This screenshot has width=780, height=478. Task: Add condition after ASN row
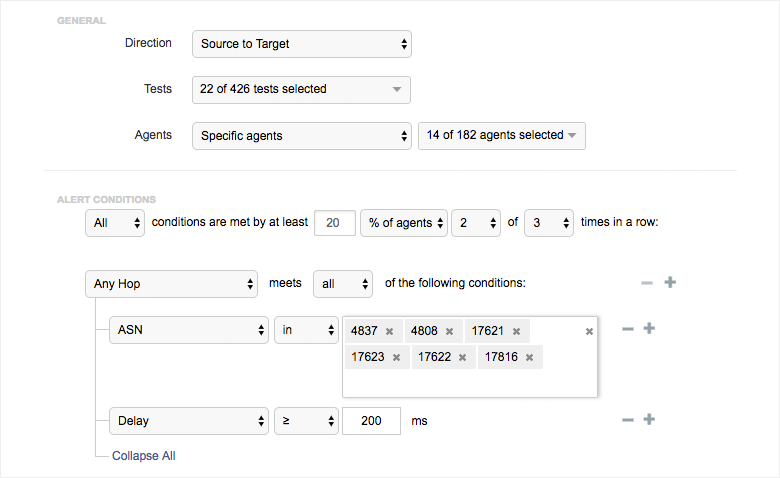click(649, 329)
